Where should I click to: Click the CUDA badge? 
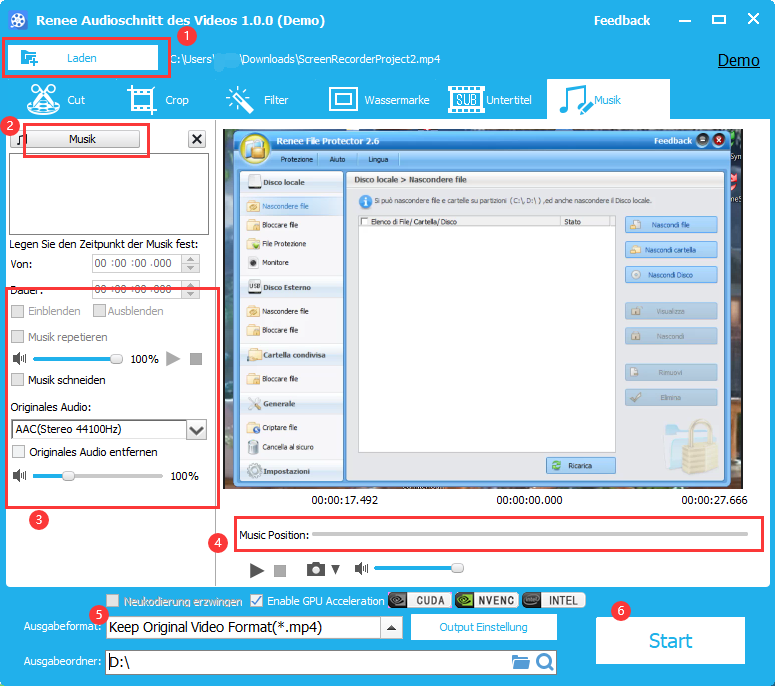420,600
